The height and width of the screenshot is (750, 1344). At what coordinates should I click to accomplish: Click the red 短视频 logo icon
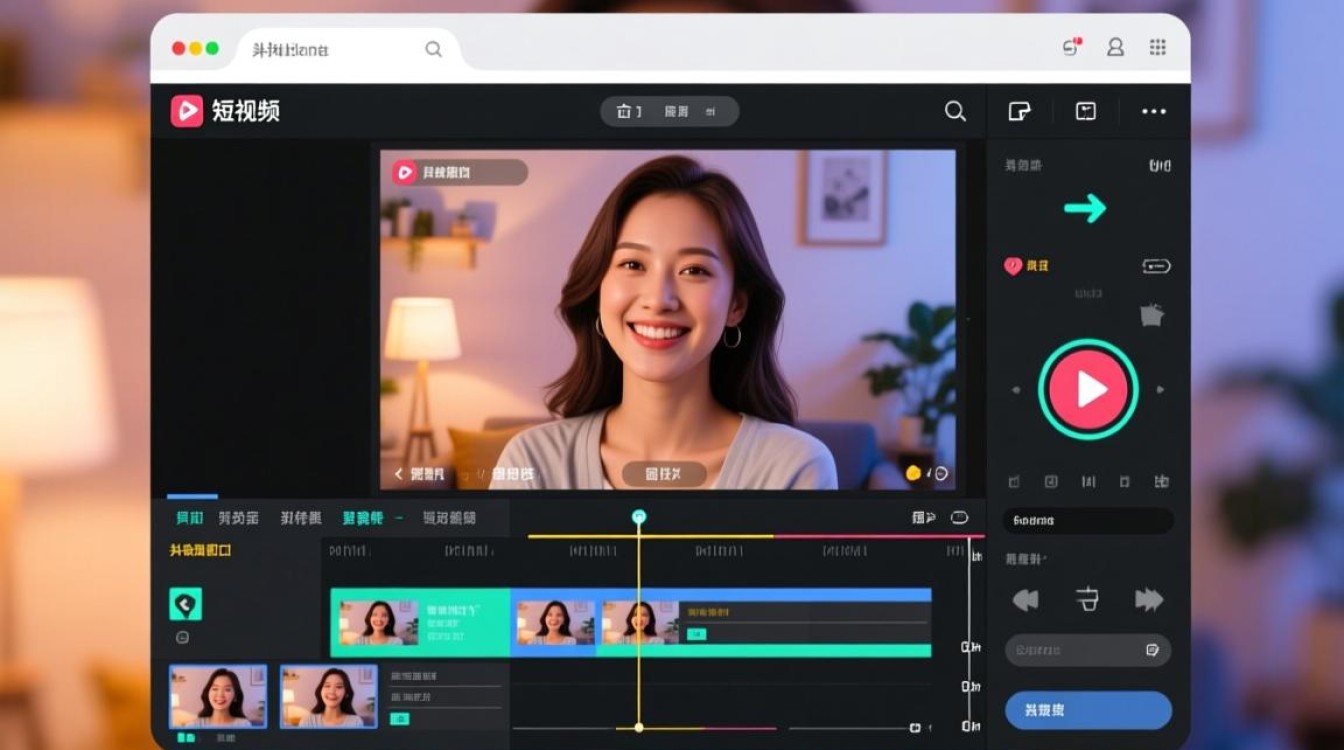click(x=187, y=111)
